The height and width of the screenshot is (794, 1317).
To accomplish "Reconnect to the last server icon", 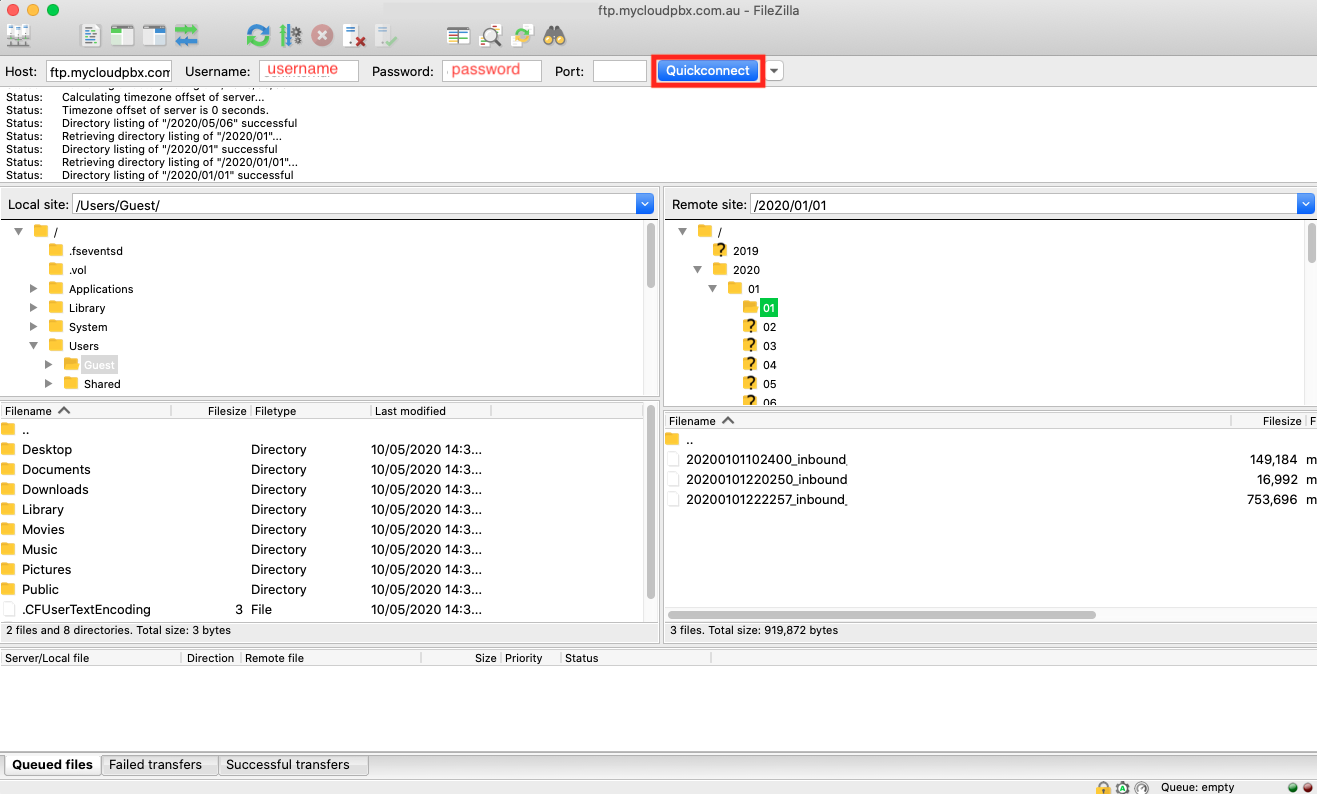I will click(386, 36).
